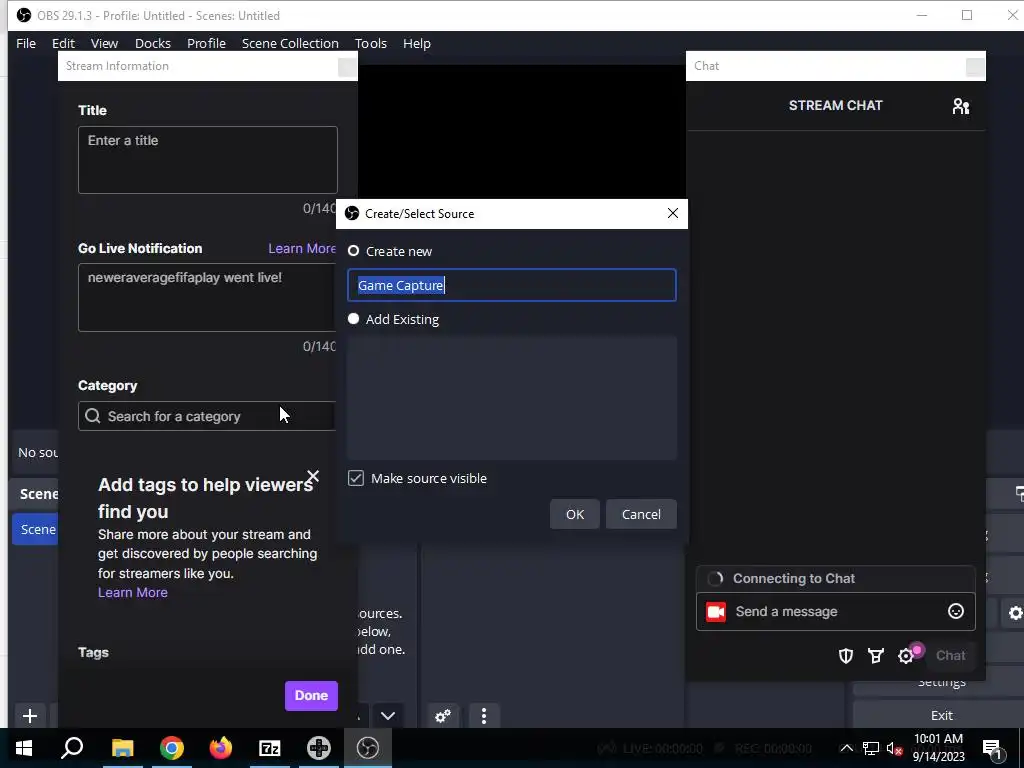Toggle the Chat dock float button
The height and width of the screenshot is (768, 1024).
[975, 67]
